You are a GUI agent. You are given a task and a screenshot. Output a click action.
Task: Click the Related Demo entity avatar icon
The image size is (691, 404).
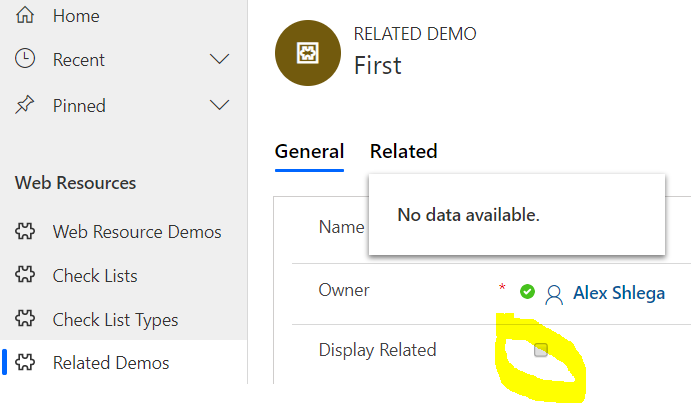[x=308, y=53]
